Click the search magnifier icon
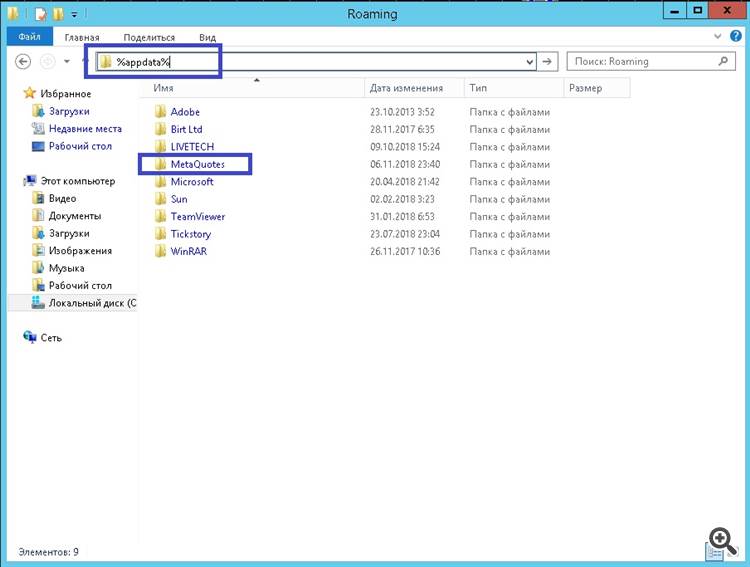Image resolution: width=750 pixels, height=567 pixels. coord(723,61)
